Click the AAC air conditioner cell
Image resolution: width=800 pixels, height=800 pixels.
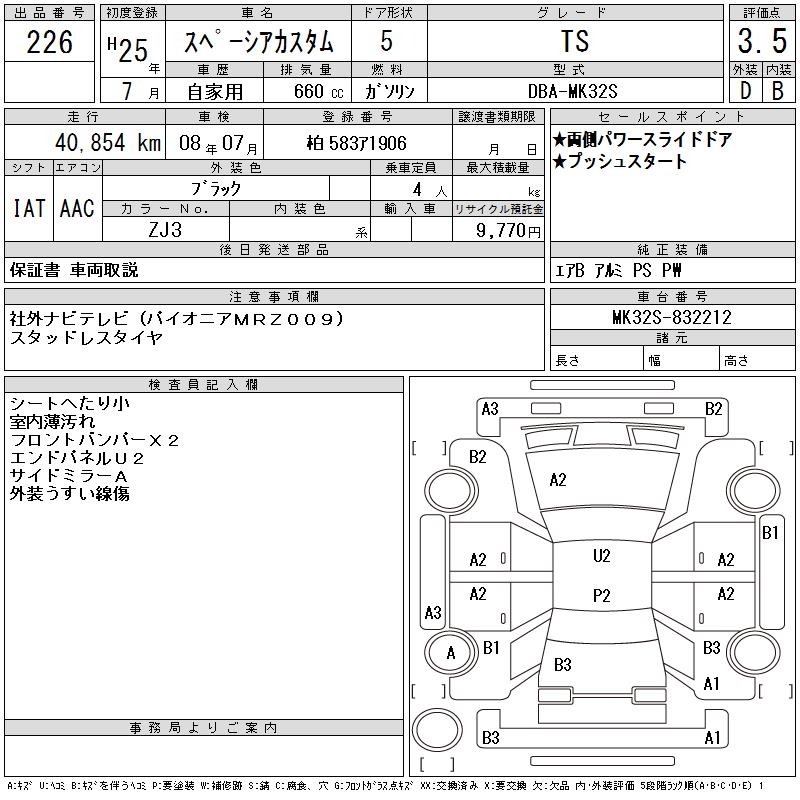[x=78, y=208]
